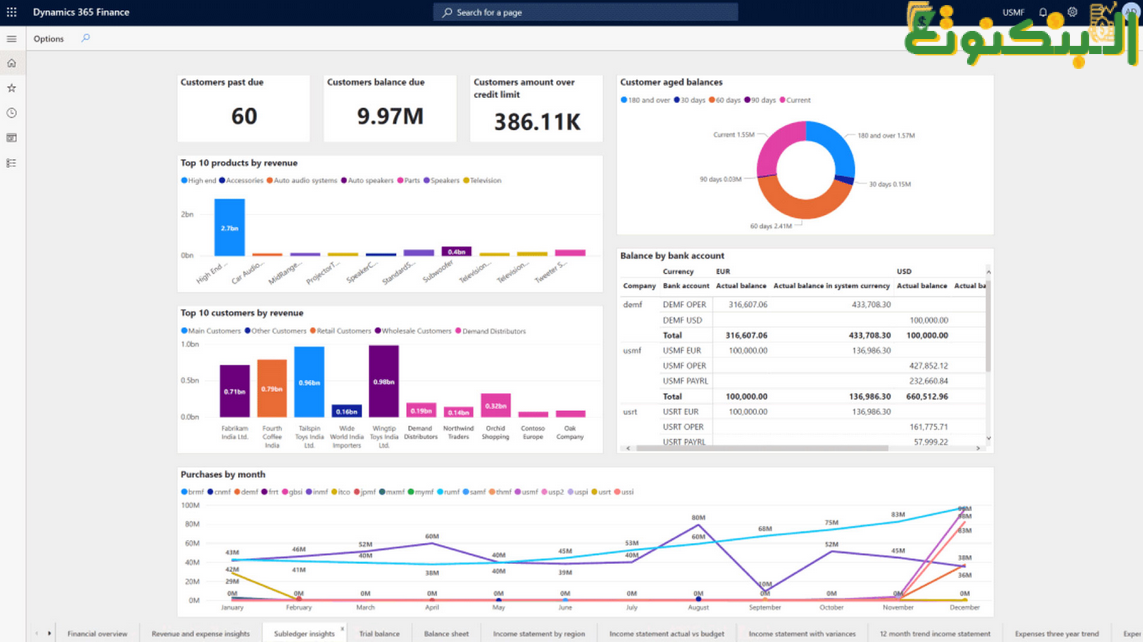Click the Bank account column header
Image resolution: width=1143 pixels, height=642 pixels.
(685, 286)
